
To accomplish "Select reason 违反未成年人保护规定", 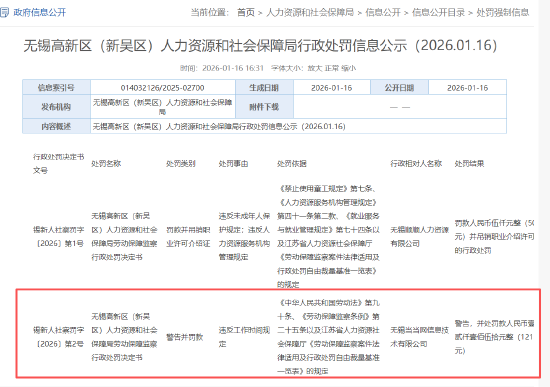I will click(x=244, y=223).
